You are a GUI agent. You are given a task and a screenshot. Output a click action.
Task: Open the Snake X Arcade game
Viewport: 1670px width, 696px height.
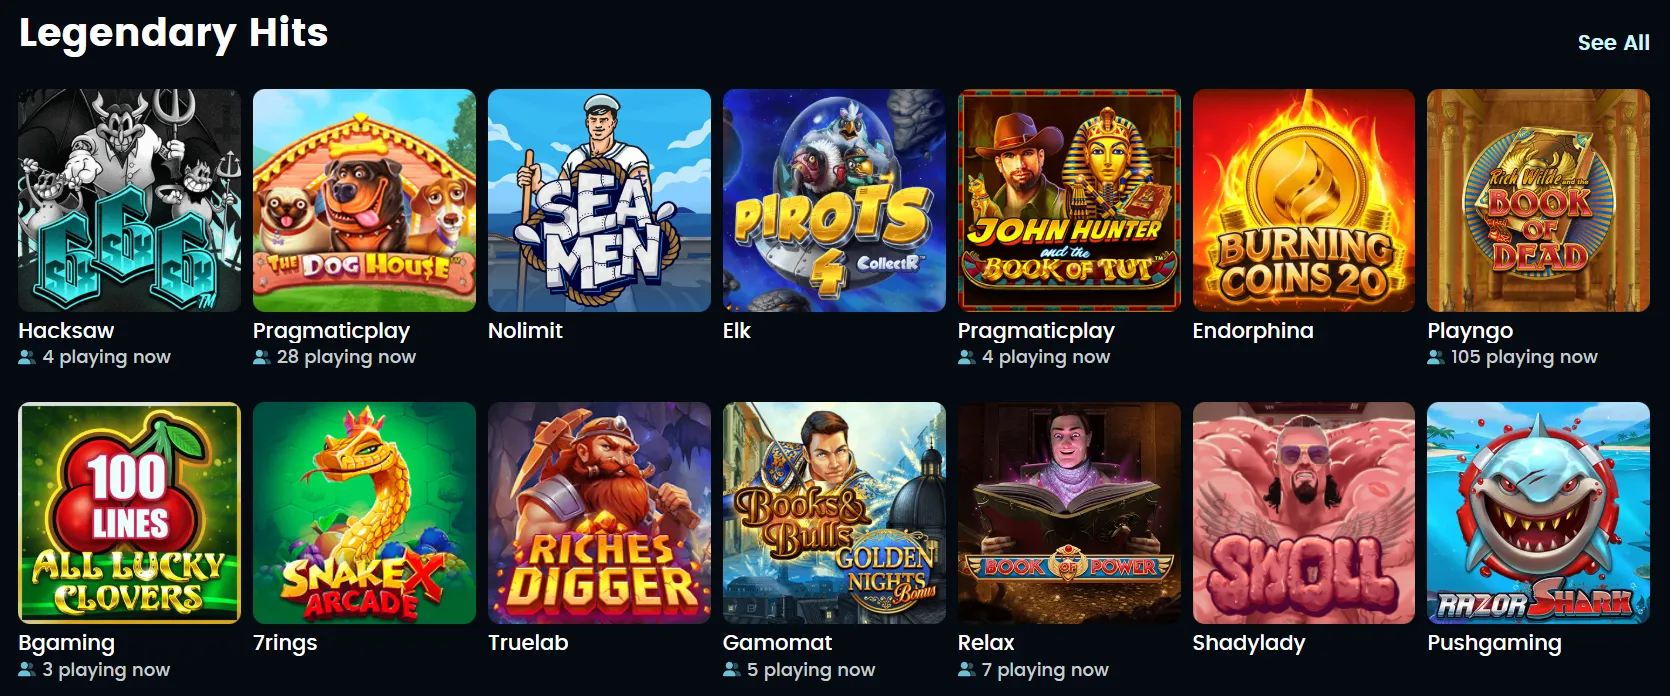(364, 513)
